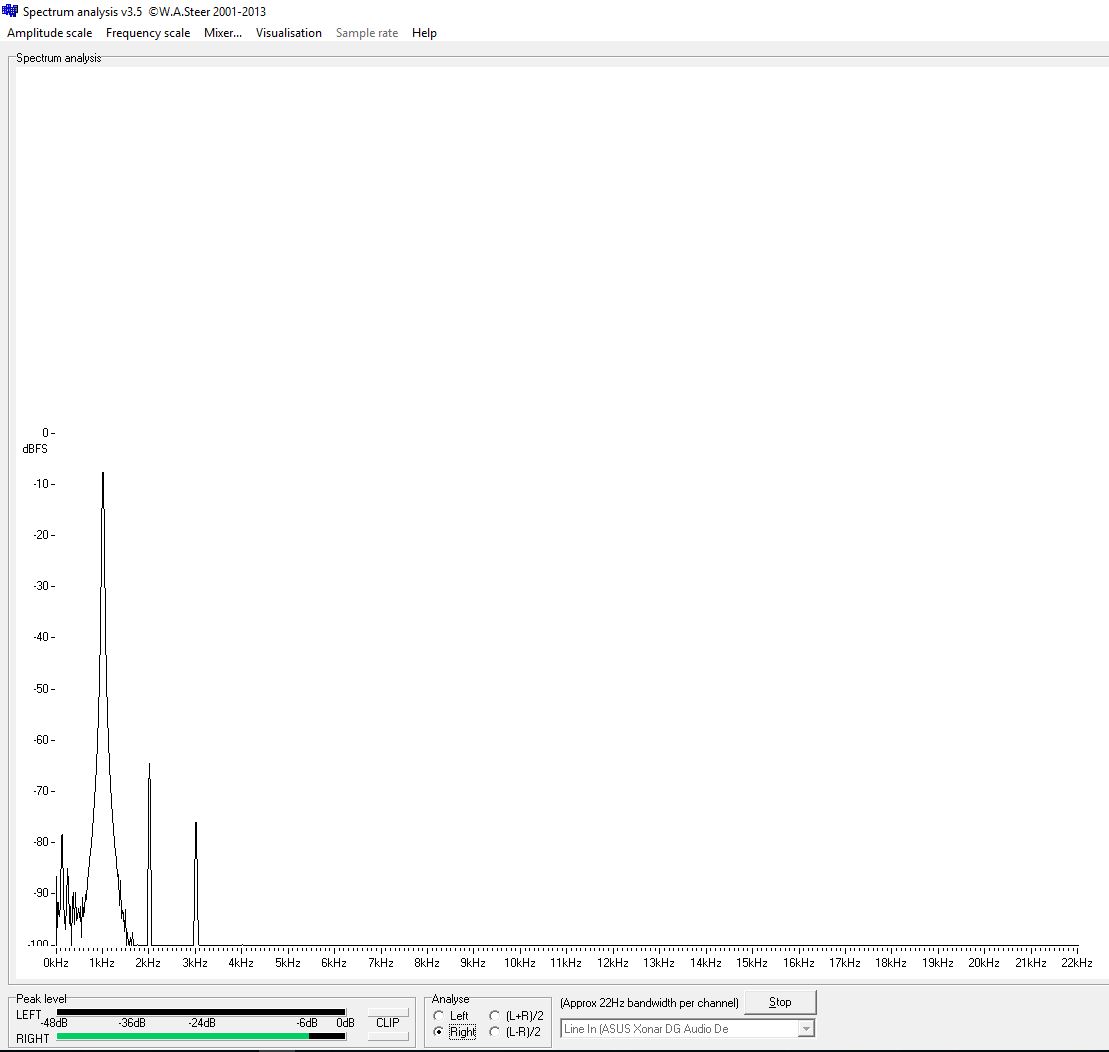Click the -48dB peak meter label
The width and height of the screenshot is (1109, 1052).
click(x=54, y=1023)
